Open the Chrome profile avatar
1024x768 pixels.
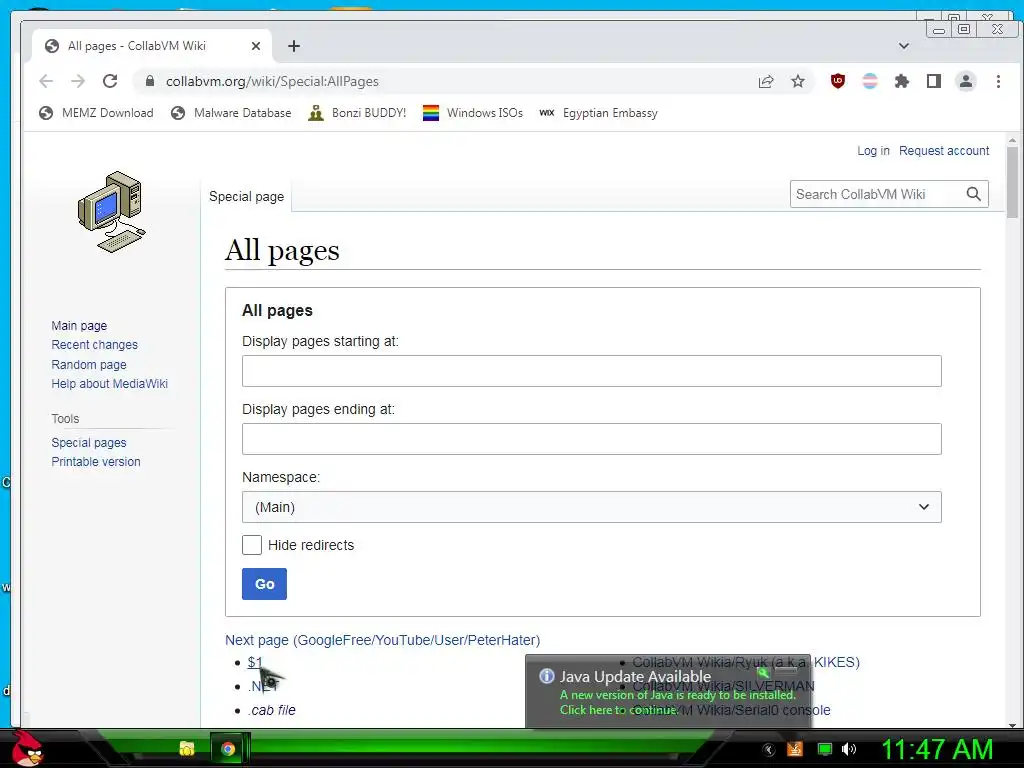[x=966, y=81]
